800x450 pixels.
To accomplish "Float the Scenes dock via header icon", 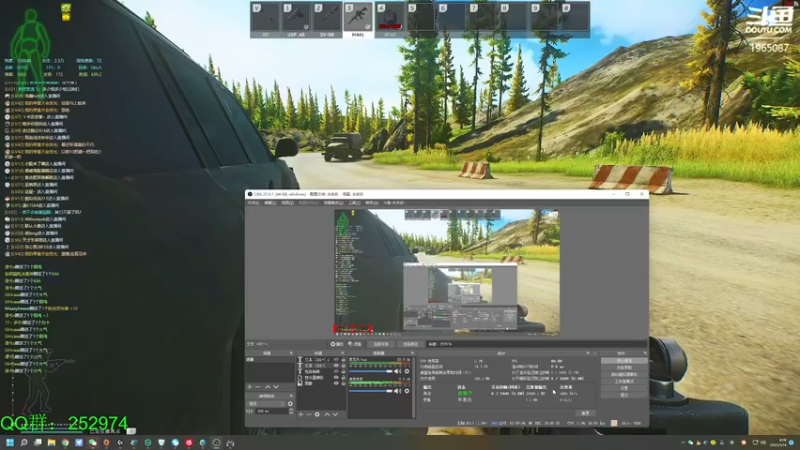I will click(291, 353).
